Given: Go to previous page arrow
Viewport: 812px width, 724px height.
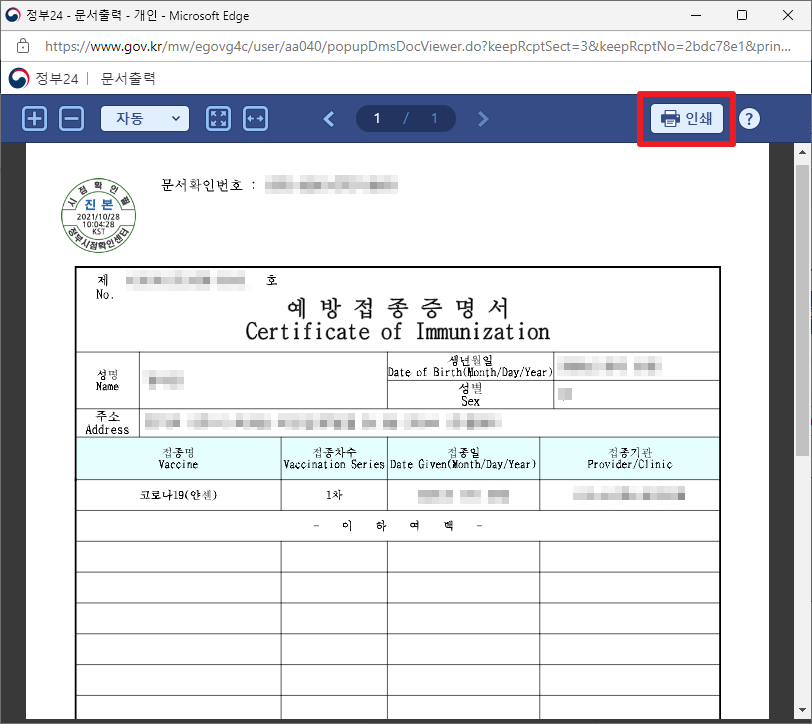Looking at the screenshot, I should point(329,119).
